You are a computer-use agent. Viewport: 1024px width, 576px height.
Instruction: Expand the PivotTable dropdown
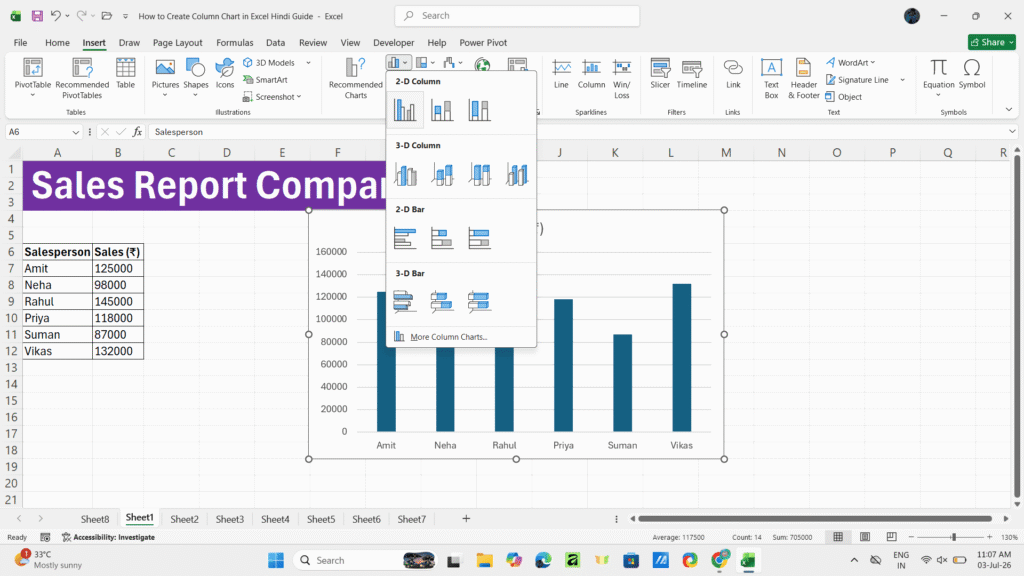[x=33, y=95]
